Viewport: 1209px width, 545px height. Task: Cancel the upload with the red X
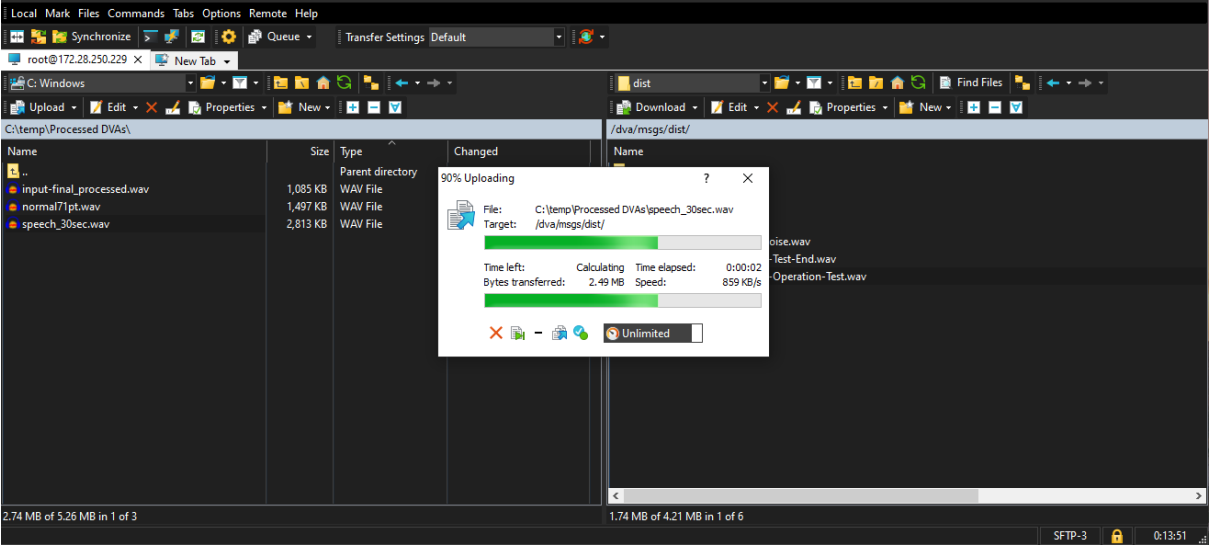495,333
